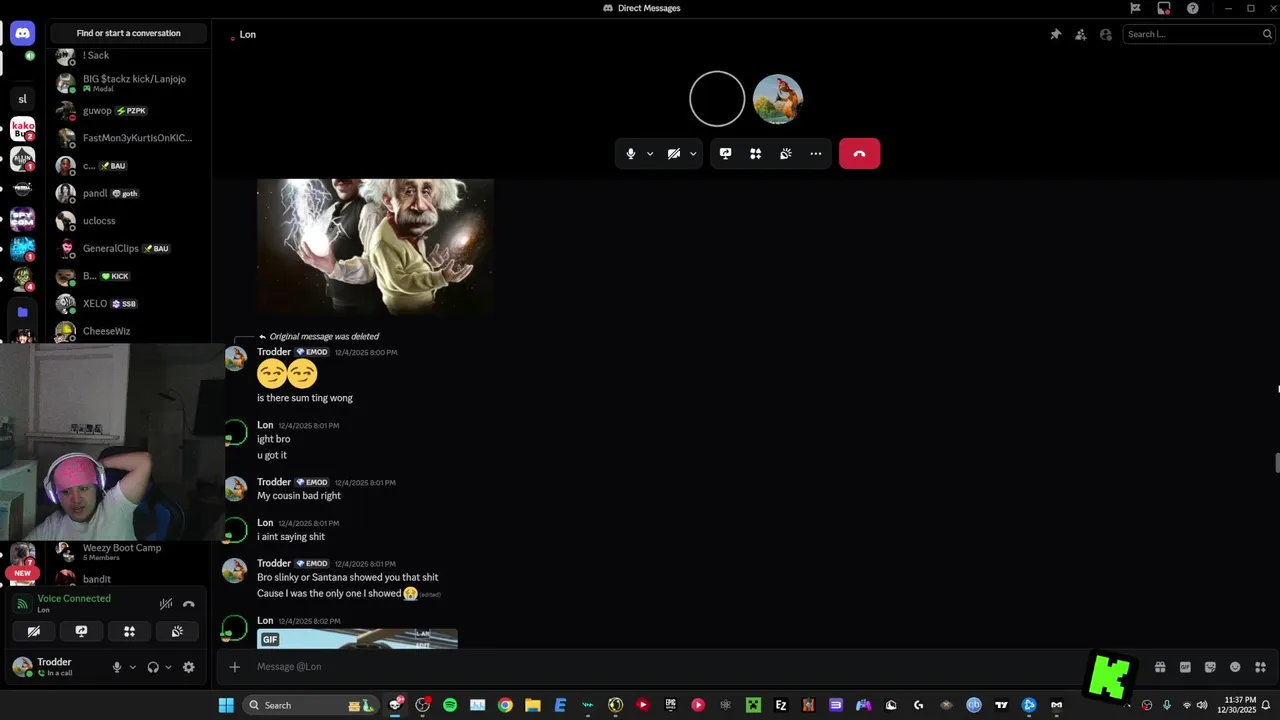This screenshot has width=1280, height=720.
Task: Expand mic options beside user panel microphone
Action: click(x=132, y=667)
